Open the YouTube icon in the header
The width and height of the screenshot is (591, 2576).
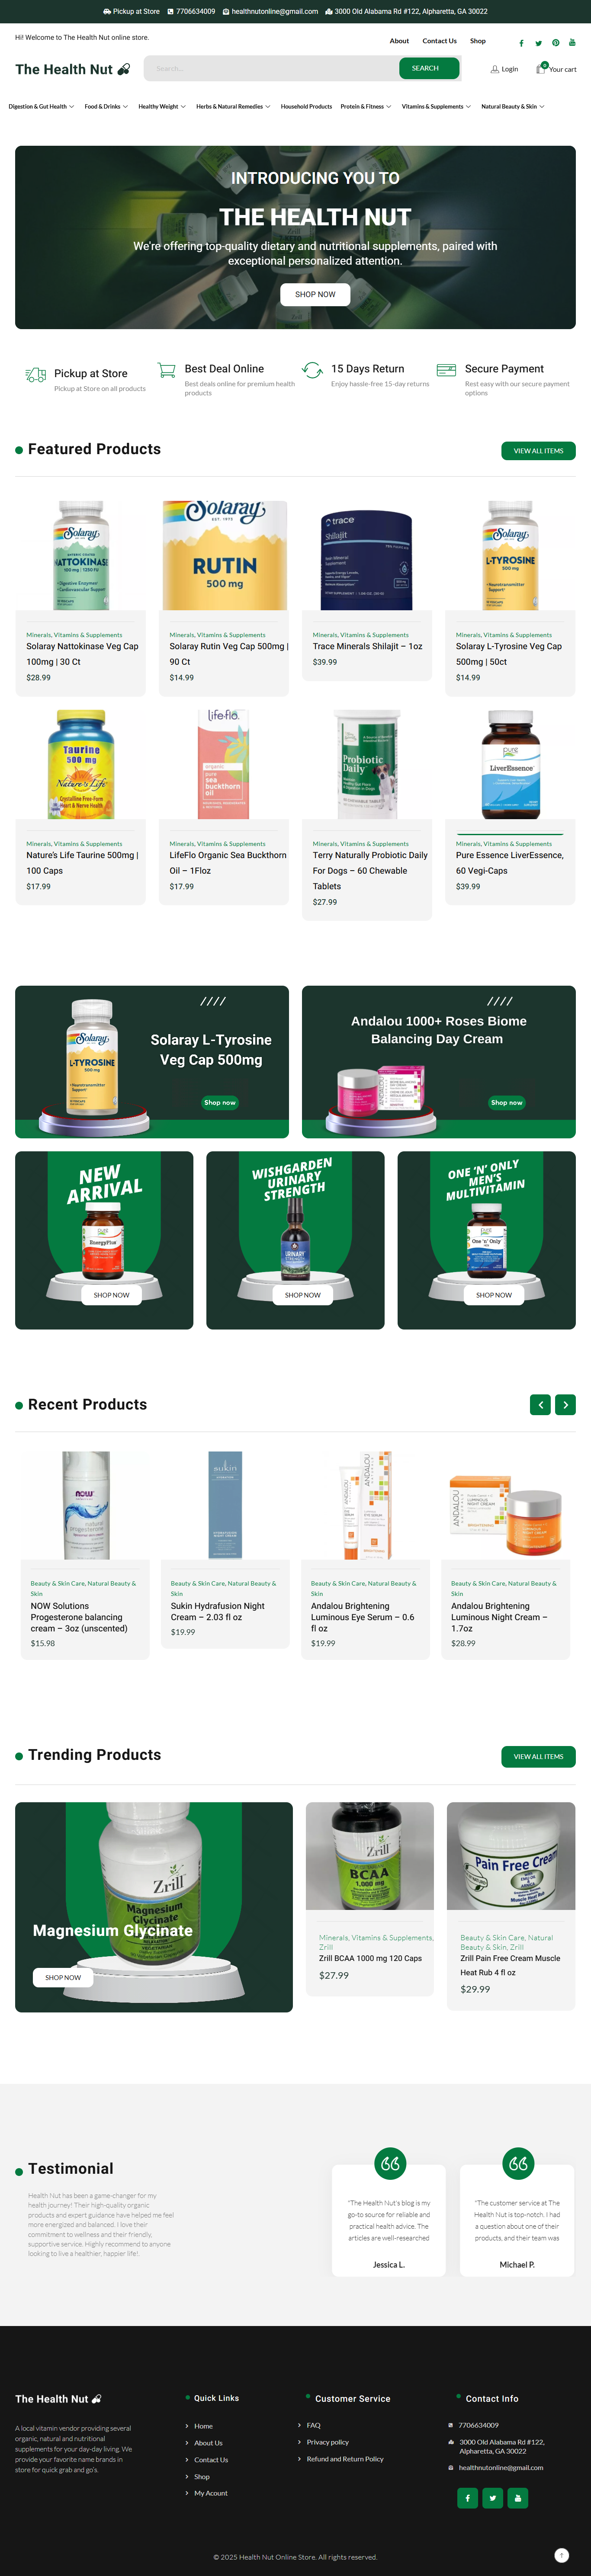point(572,43)
